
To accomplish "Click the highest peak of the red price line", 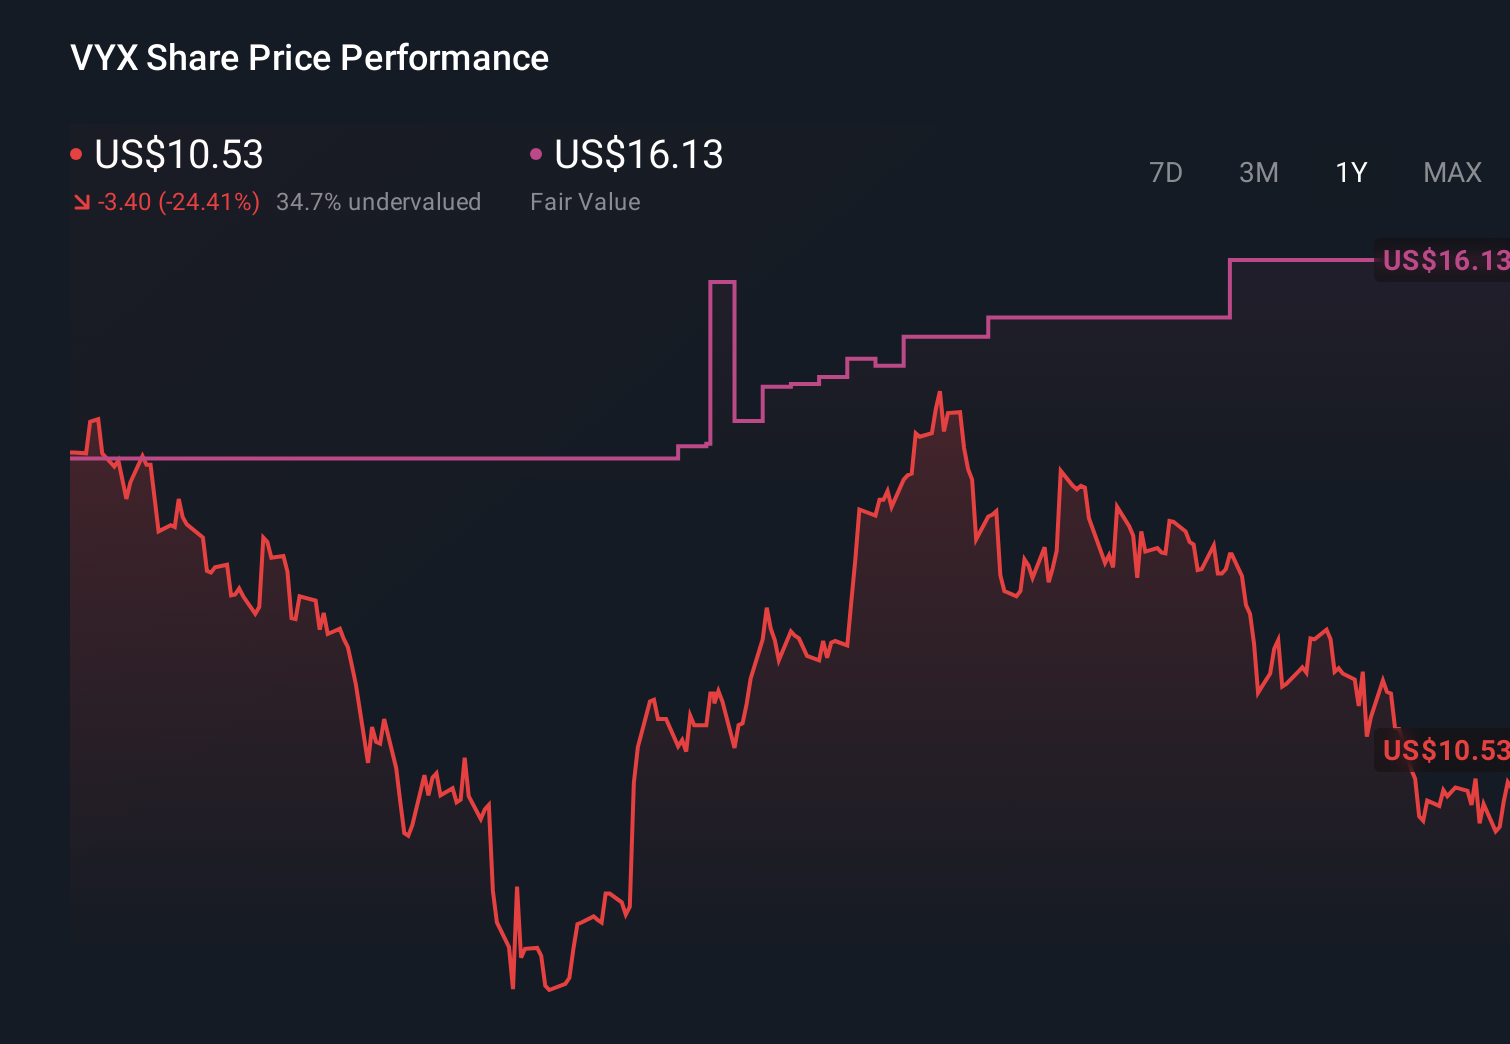I will (941, 393).
